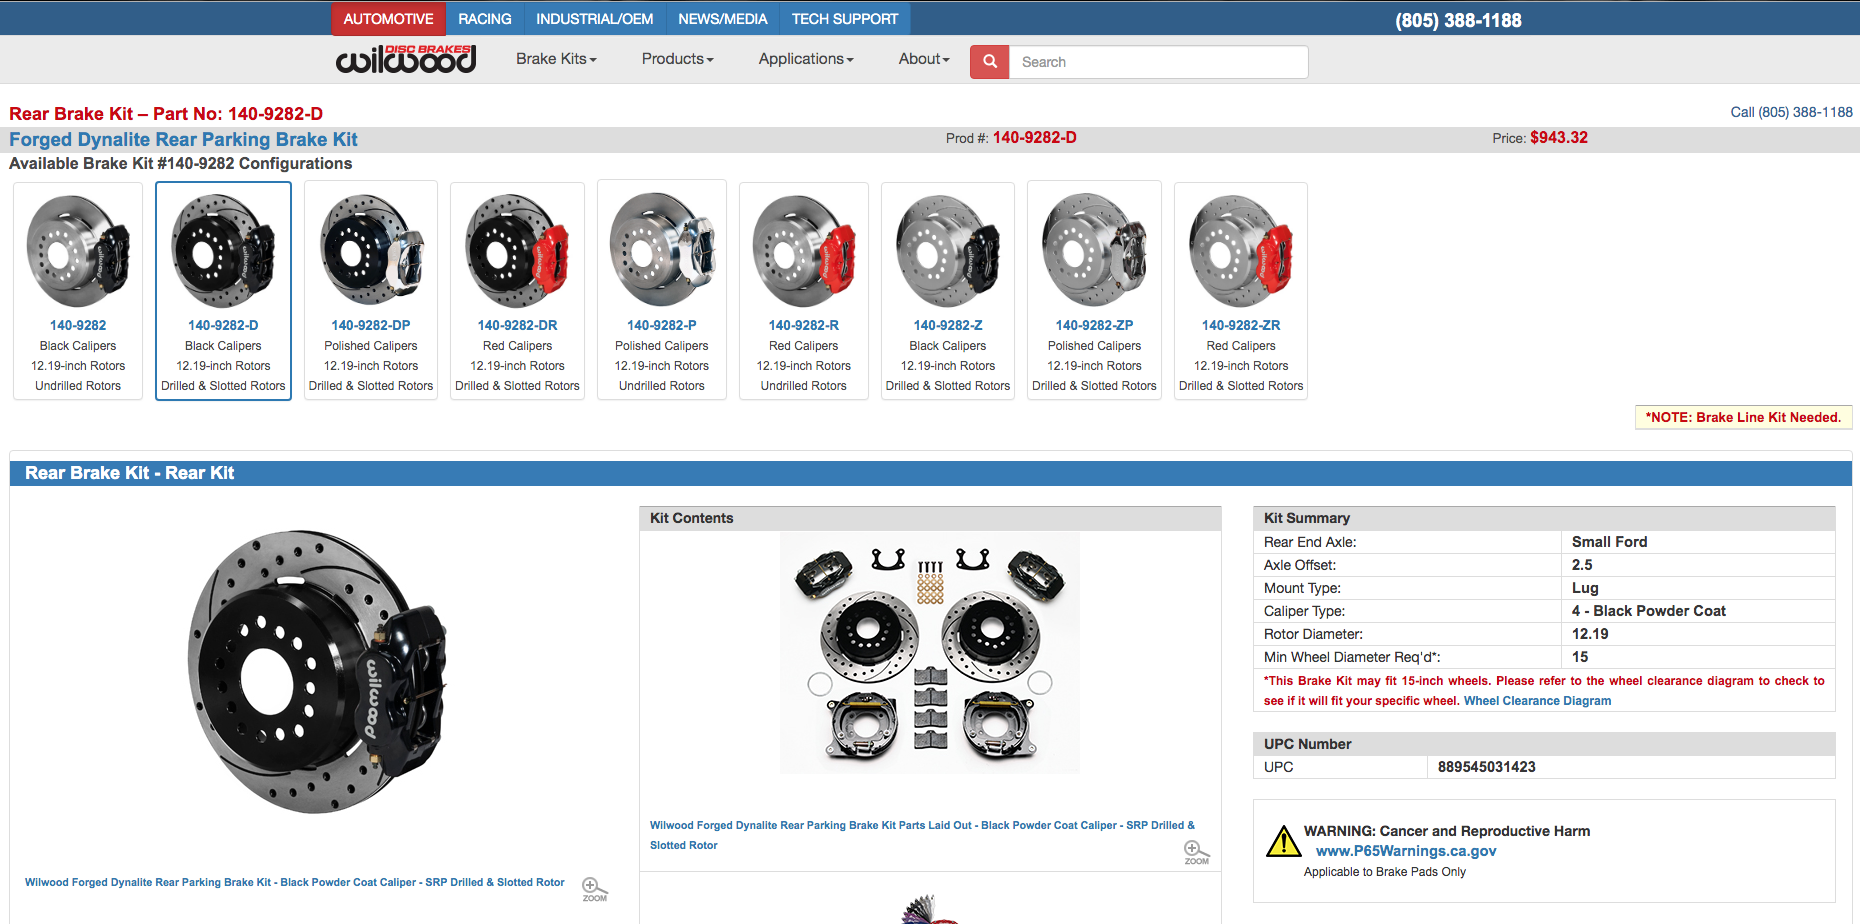Follow the 140-9282-ZP part number link
Screen dimensions: 1860x924
click(x=1094, y=325)
